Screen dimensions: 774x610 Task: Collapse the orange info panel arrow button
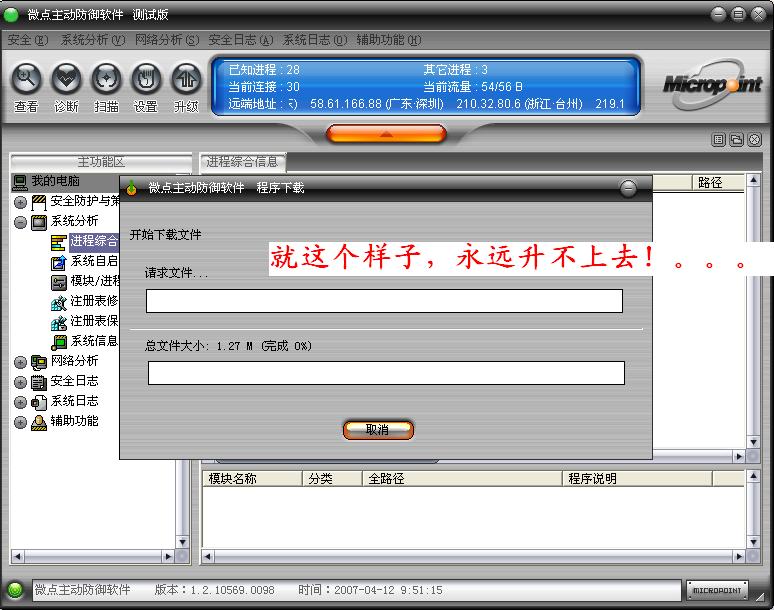(x=387, y=134)
